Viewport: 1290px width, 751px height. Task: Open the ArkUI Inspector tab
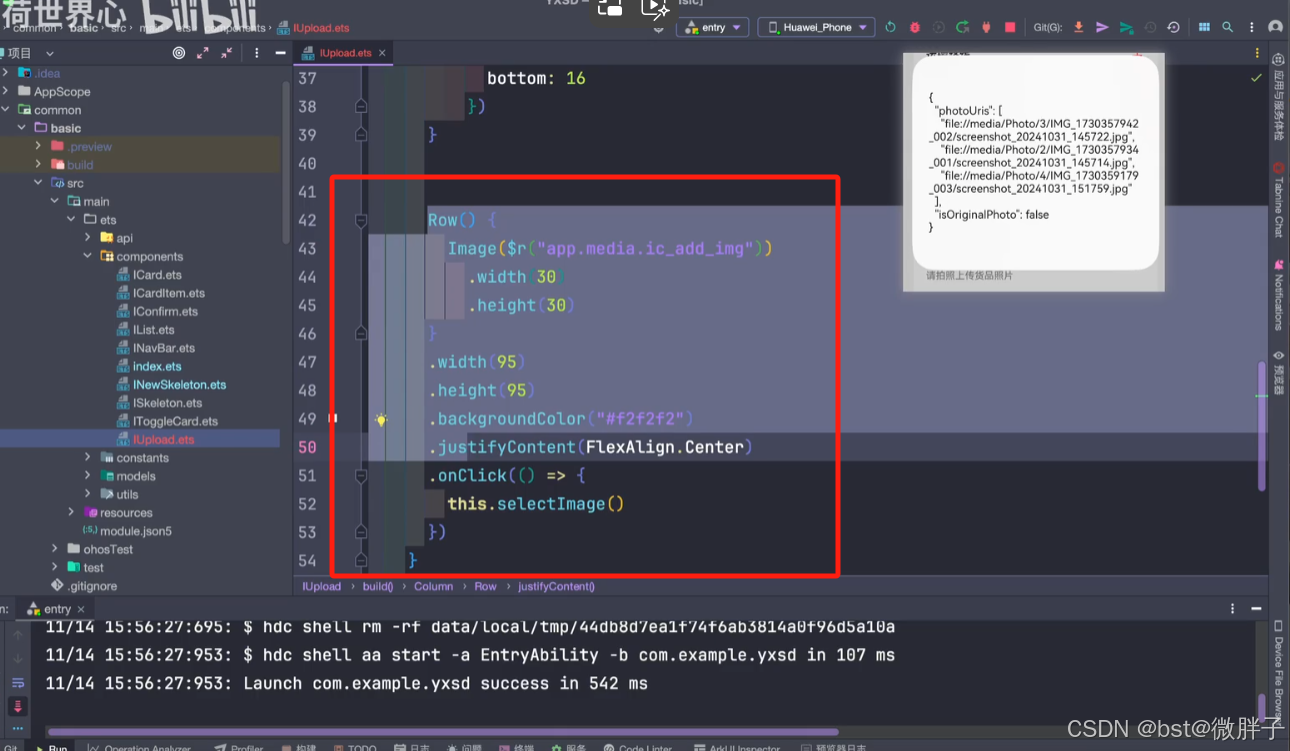point(736,747)
